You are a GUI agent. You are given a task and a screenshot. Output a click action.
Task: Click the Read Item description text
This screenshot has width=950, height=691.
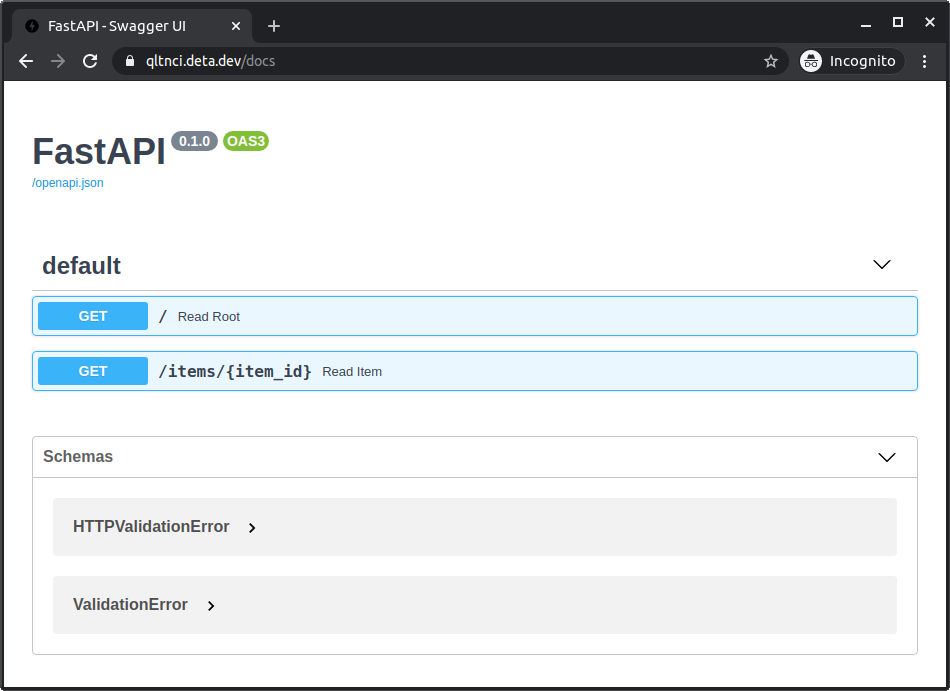(x=352, y=372)
